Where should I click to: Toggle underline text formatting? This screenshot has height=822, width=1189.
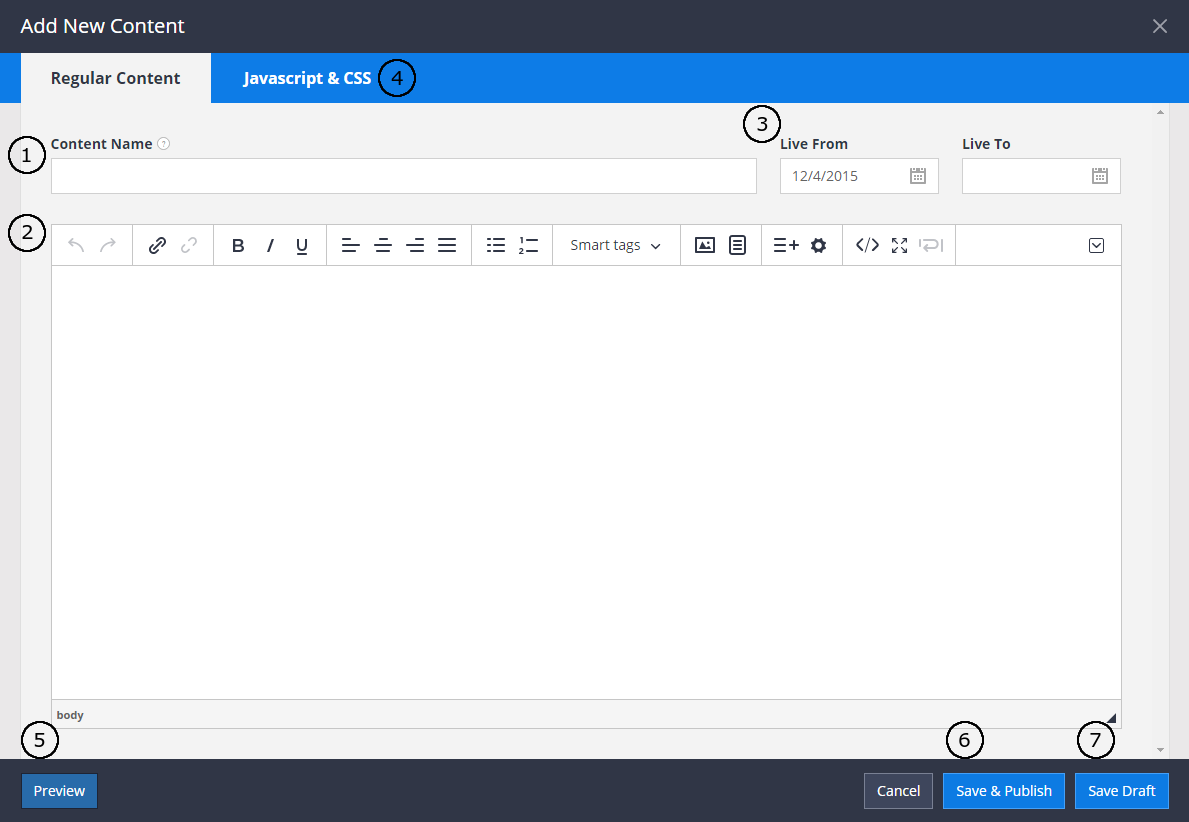tap(302, 245)
